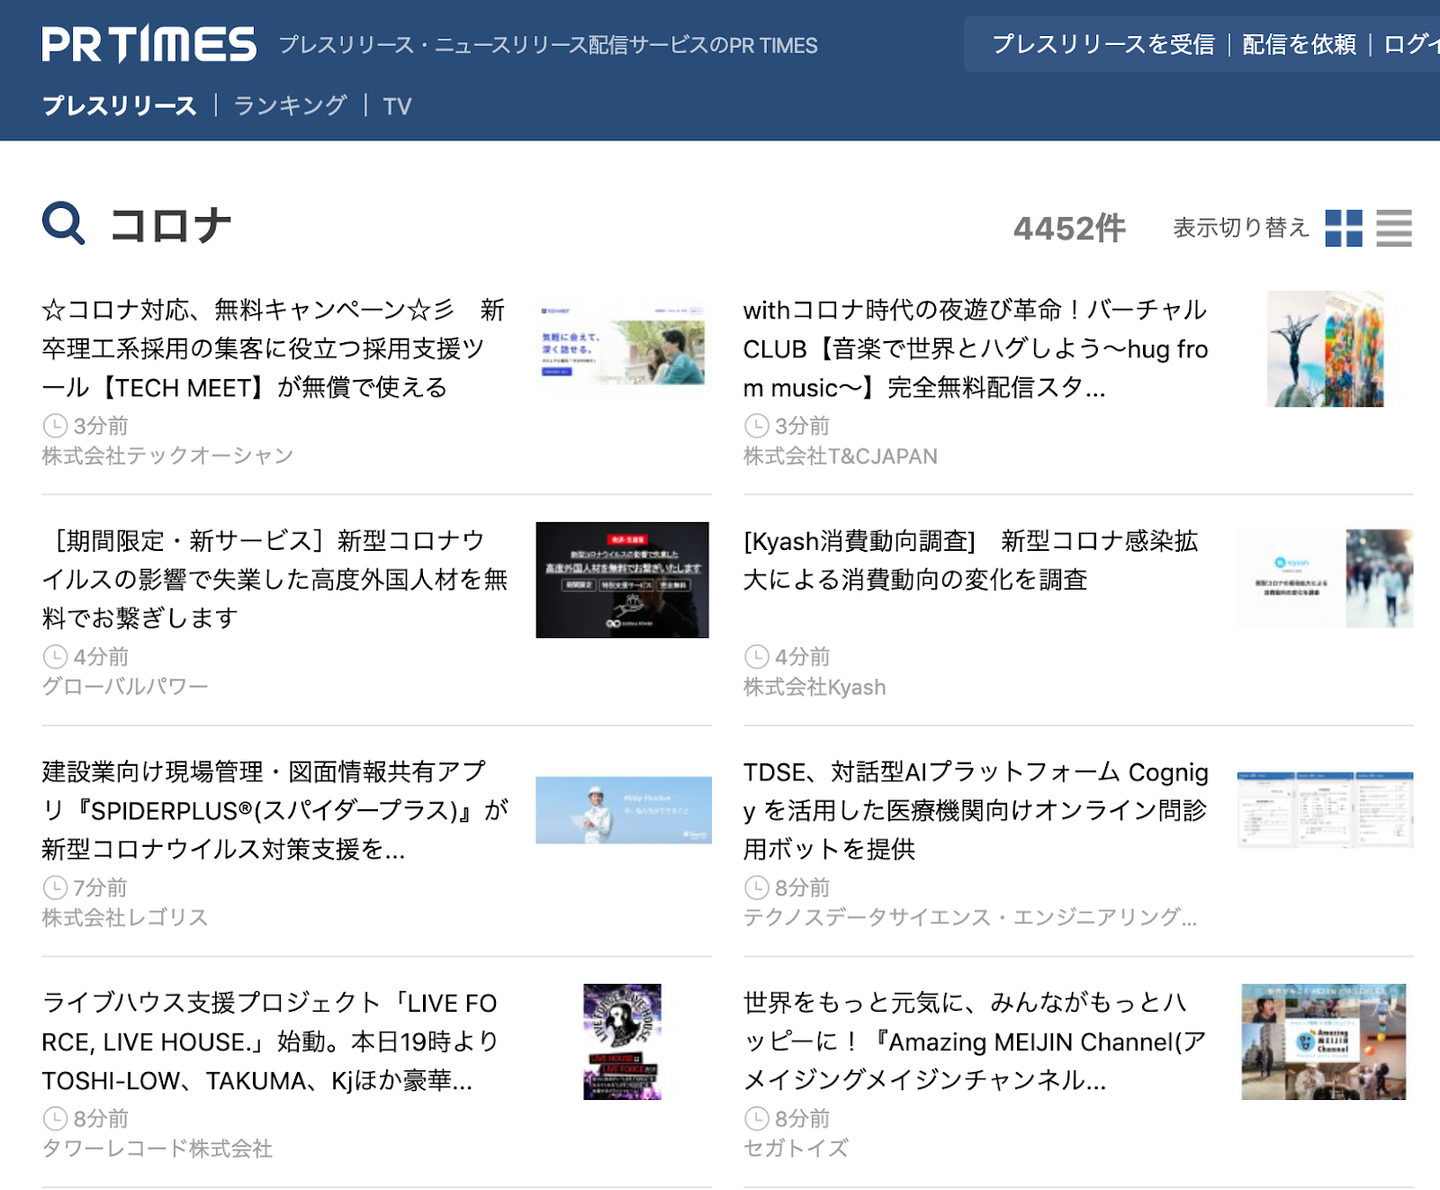Click the コロナ search keyword heading
Screen dimensions: 1440x1190
click(171, 225)
